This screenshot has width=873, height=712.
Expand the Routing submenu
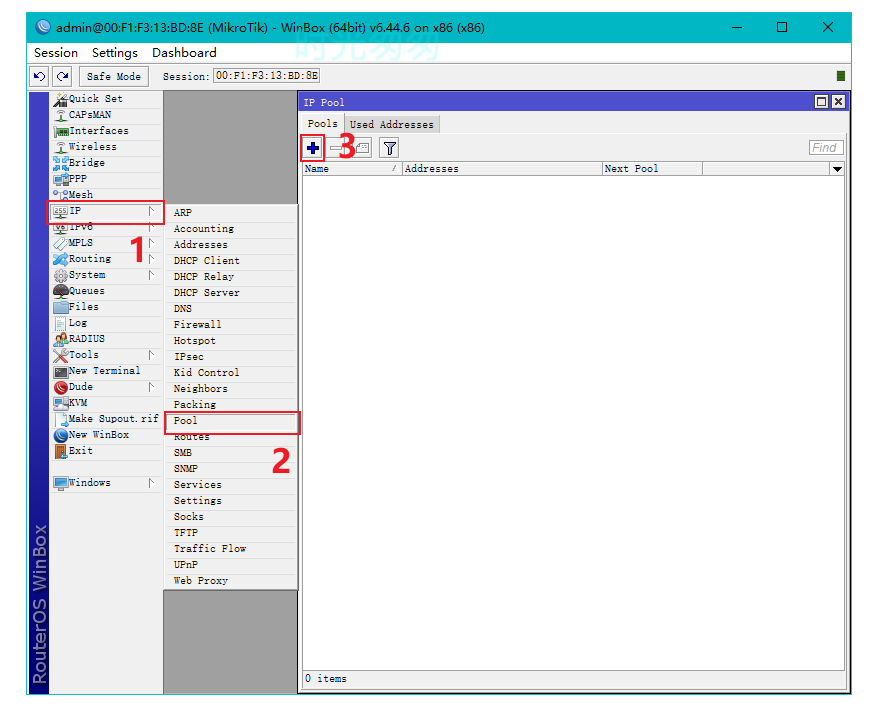coord(106,259)
